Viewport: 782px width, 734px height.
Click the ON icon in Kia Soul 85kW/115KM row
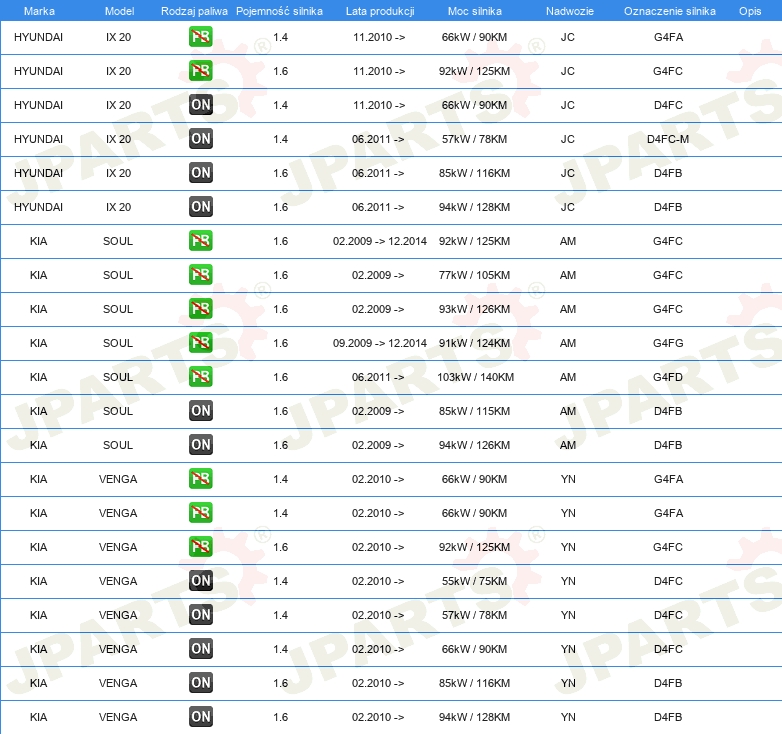[x=200, y=411]
